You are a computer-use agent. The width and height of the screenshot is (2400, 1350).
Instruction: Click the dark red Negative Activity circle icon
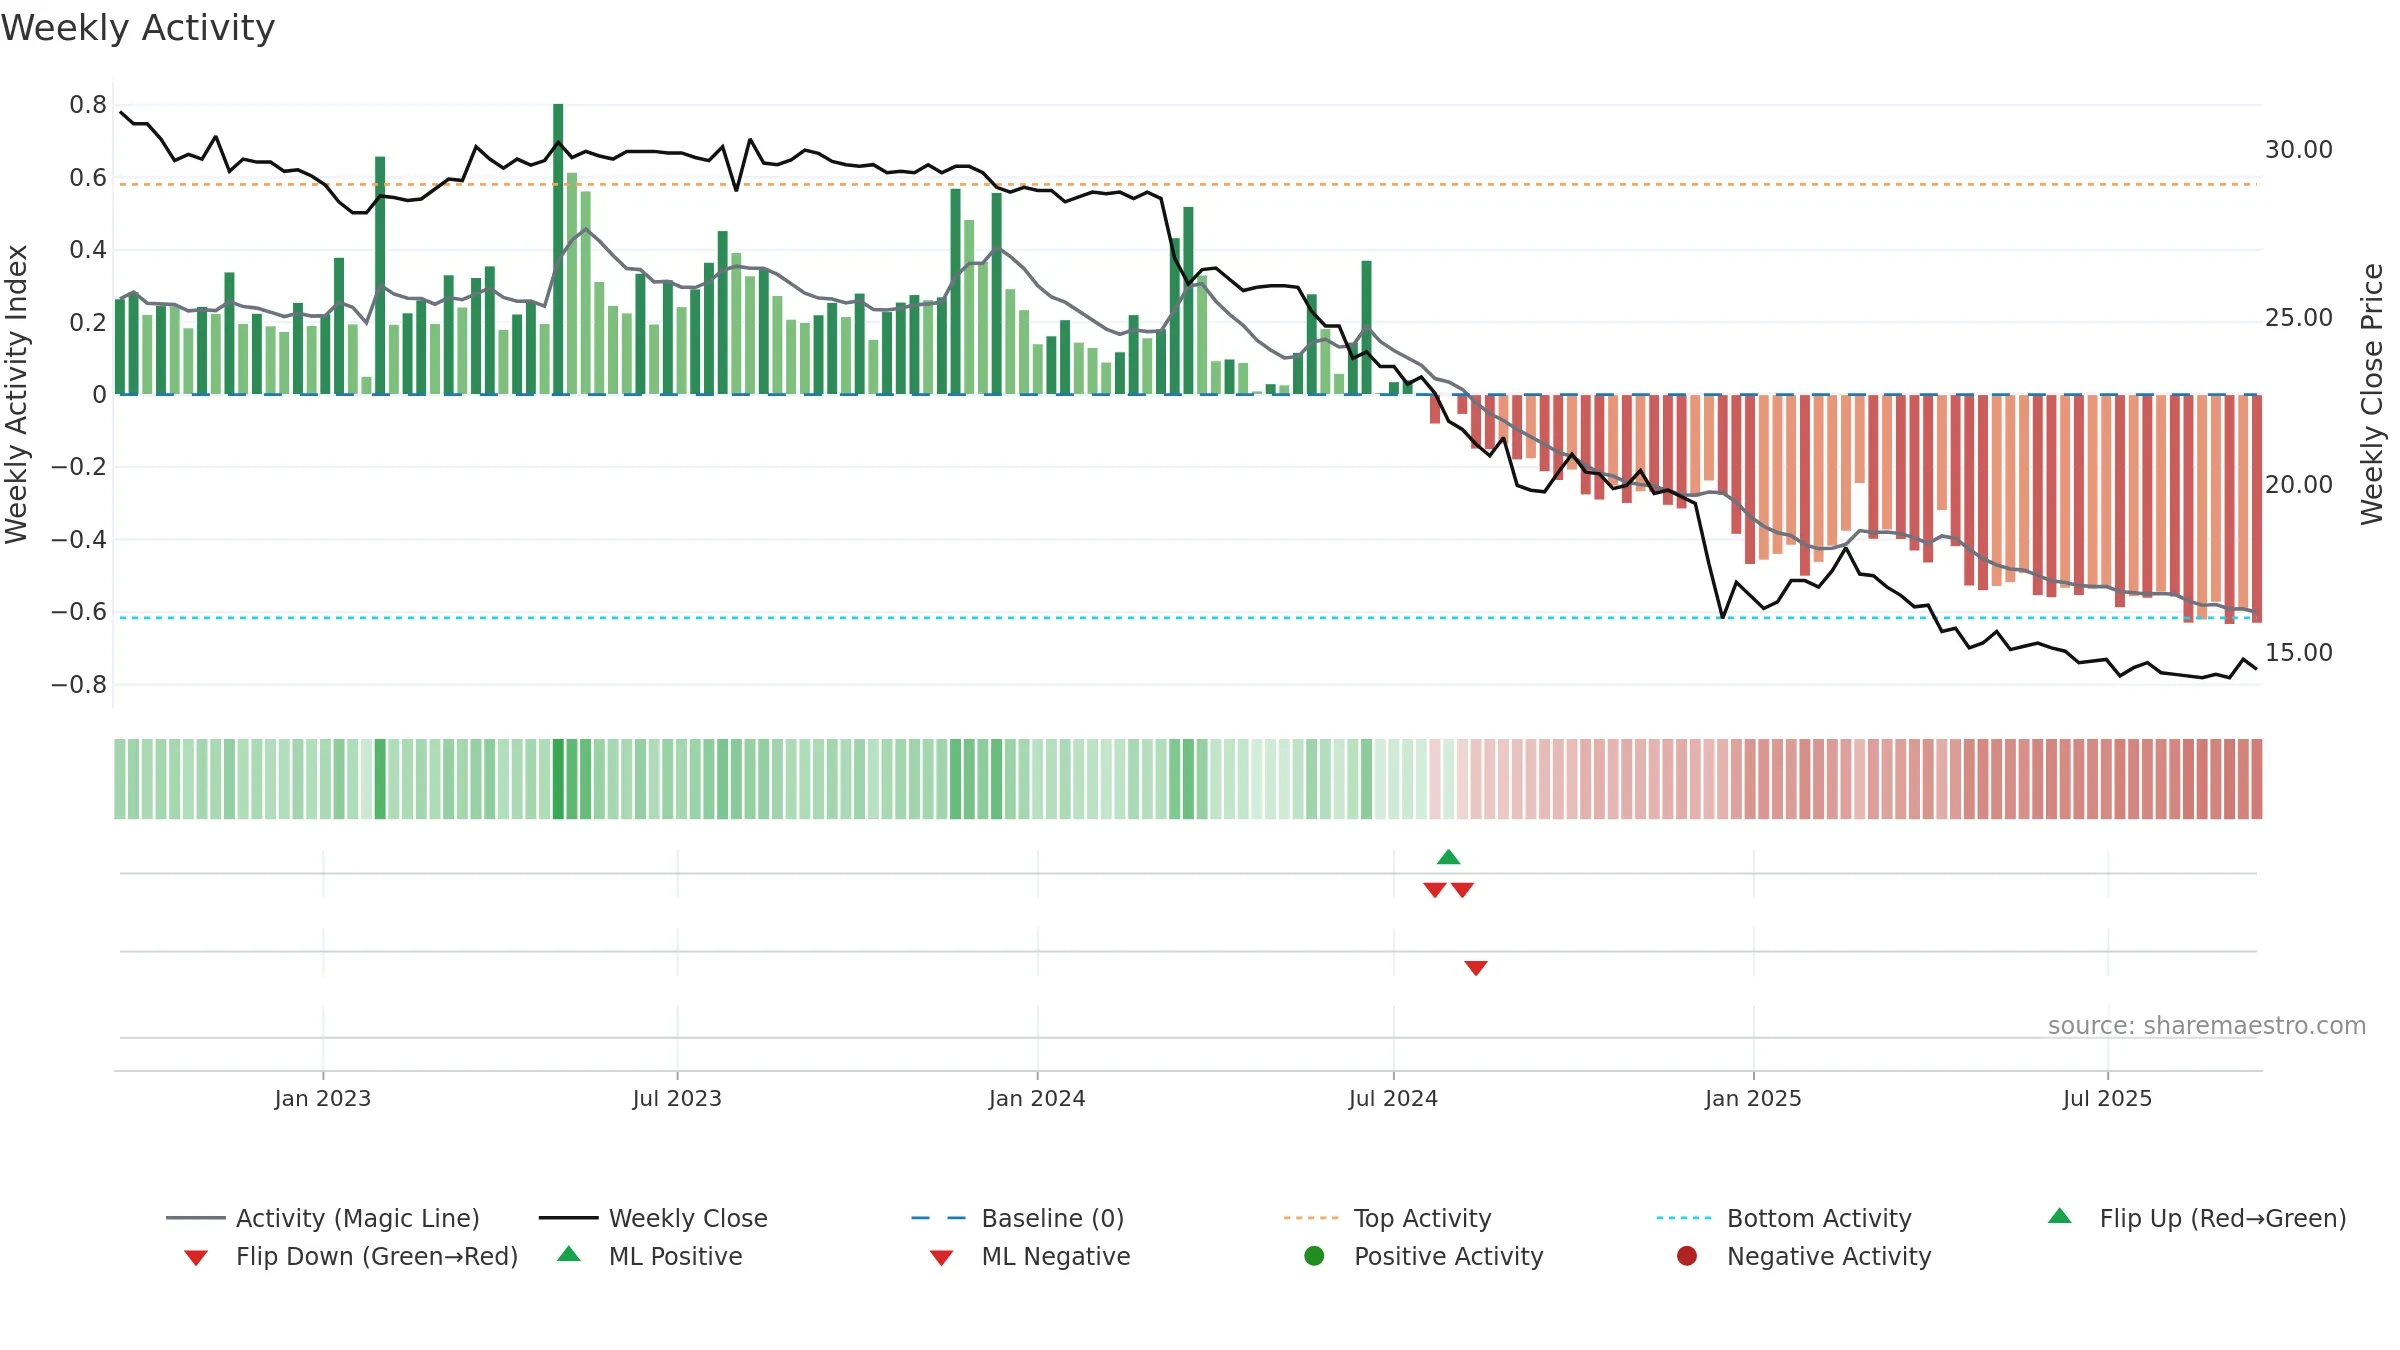click(x=1687, y=1256)
